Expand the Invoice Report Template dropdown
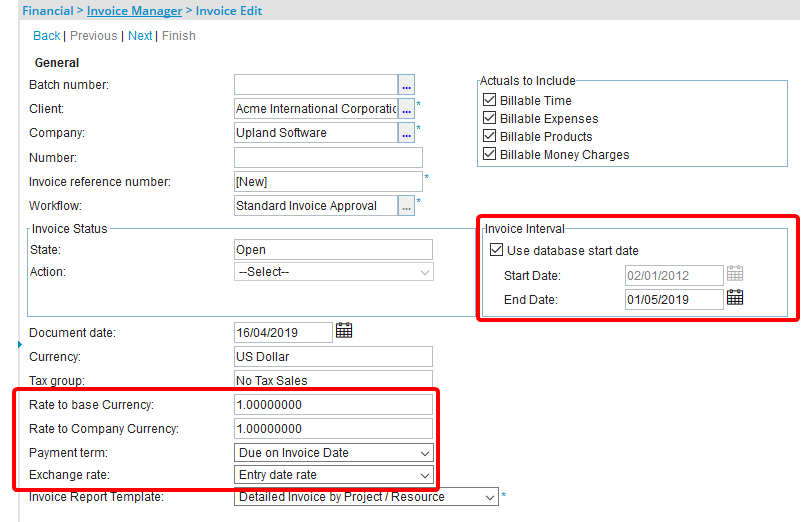Viewport: 812px width, 522px height. 365,497
